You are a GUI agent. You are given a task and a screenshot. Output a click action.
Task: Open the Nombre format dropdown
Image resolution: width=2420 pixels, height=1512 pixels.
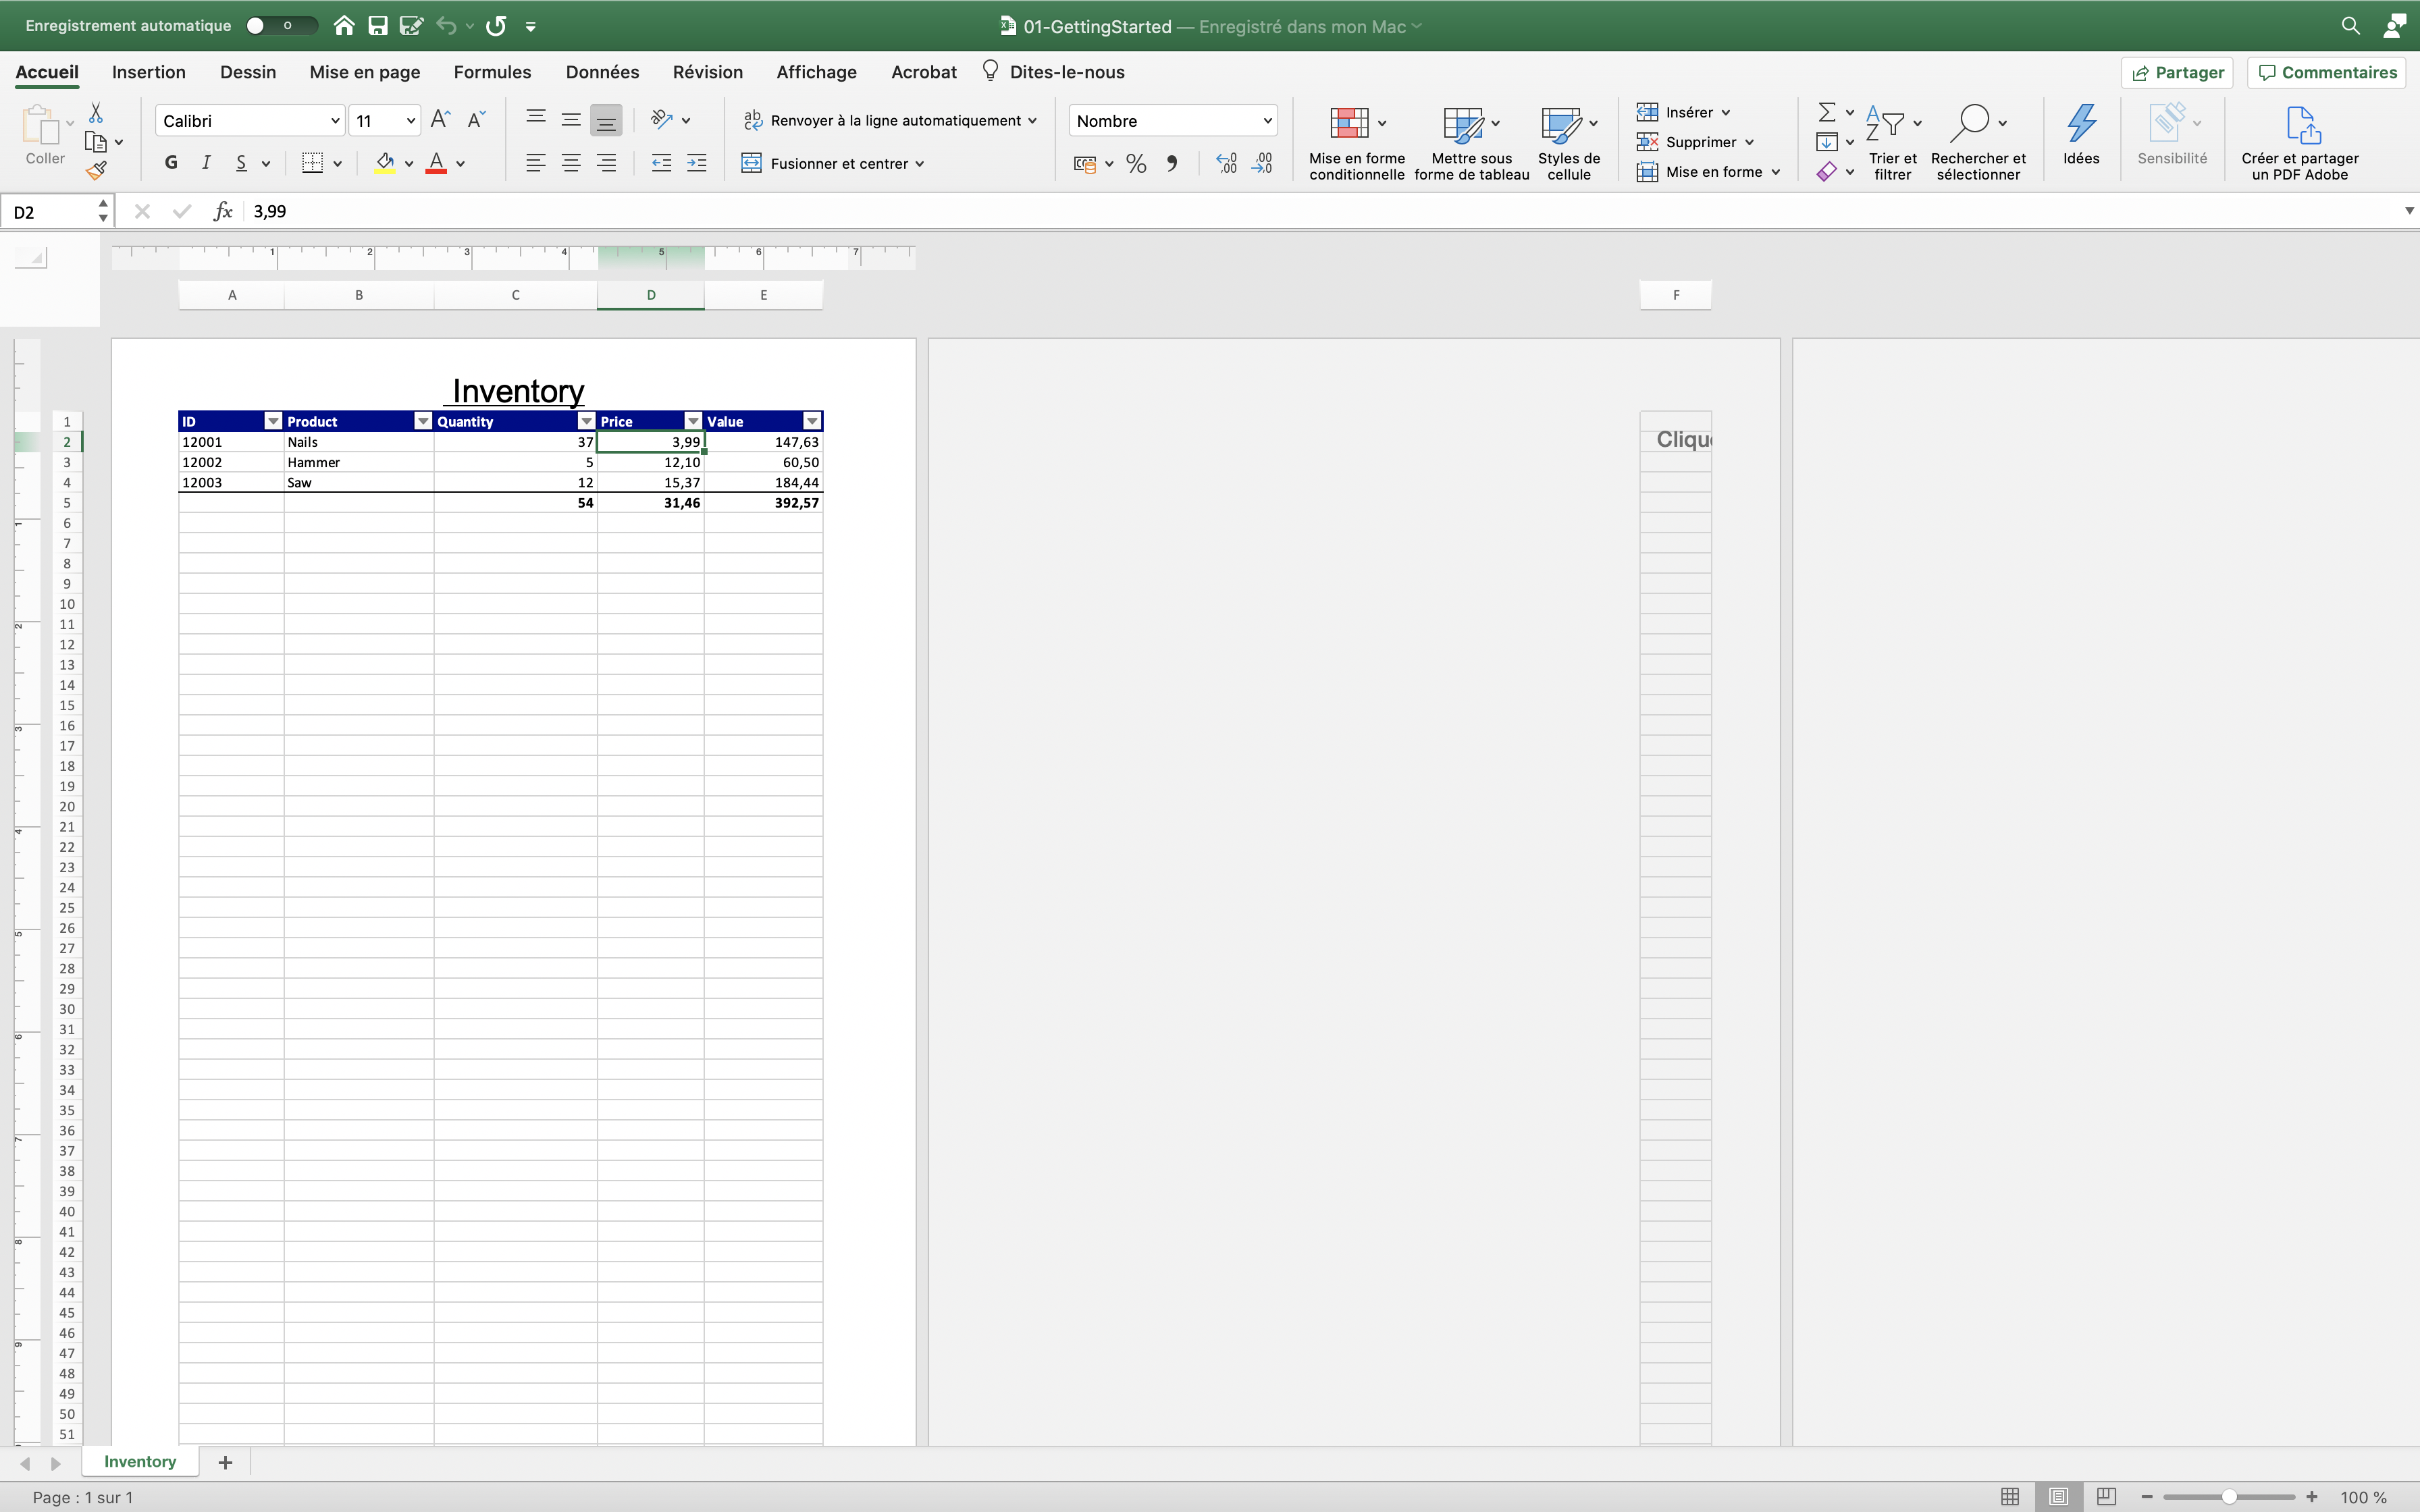(1264, 120)
